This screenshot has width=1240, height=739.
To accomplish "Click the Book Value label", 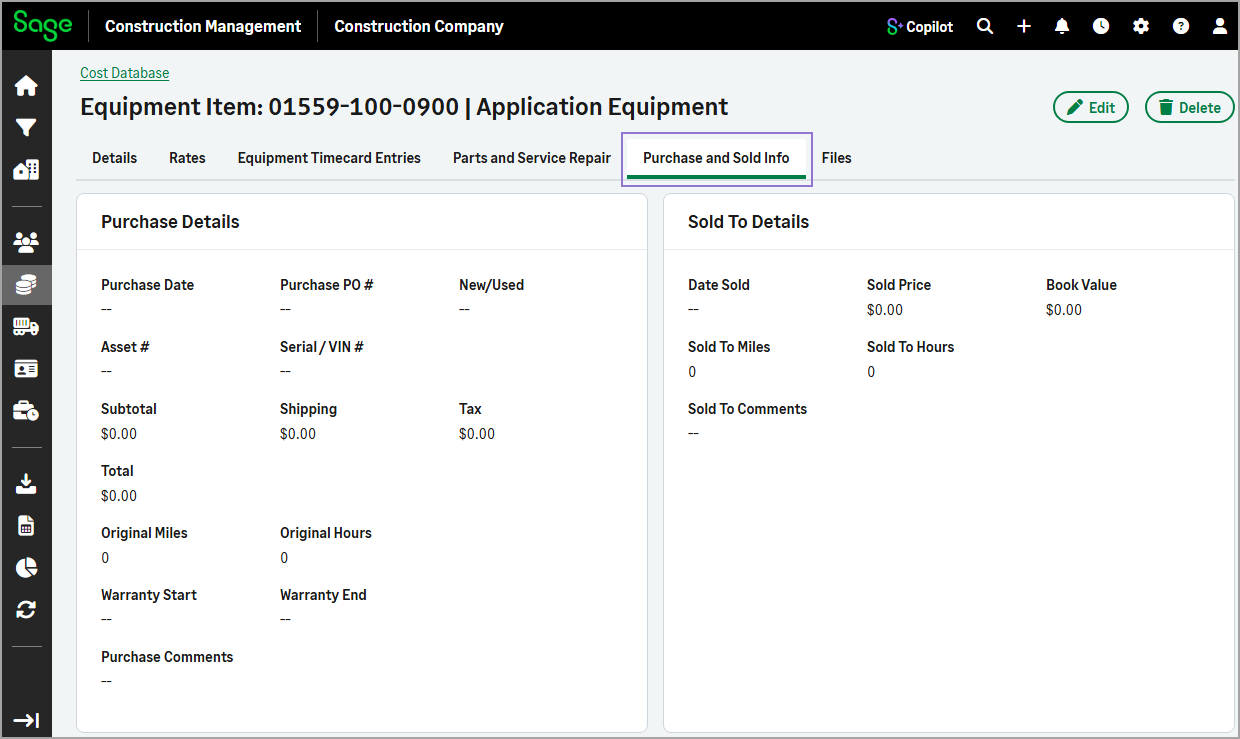I will point(1081,285).
